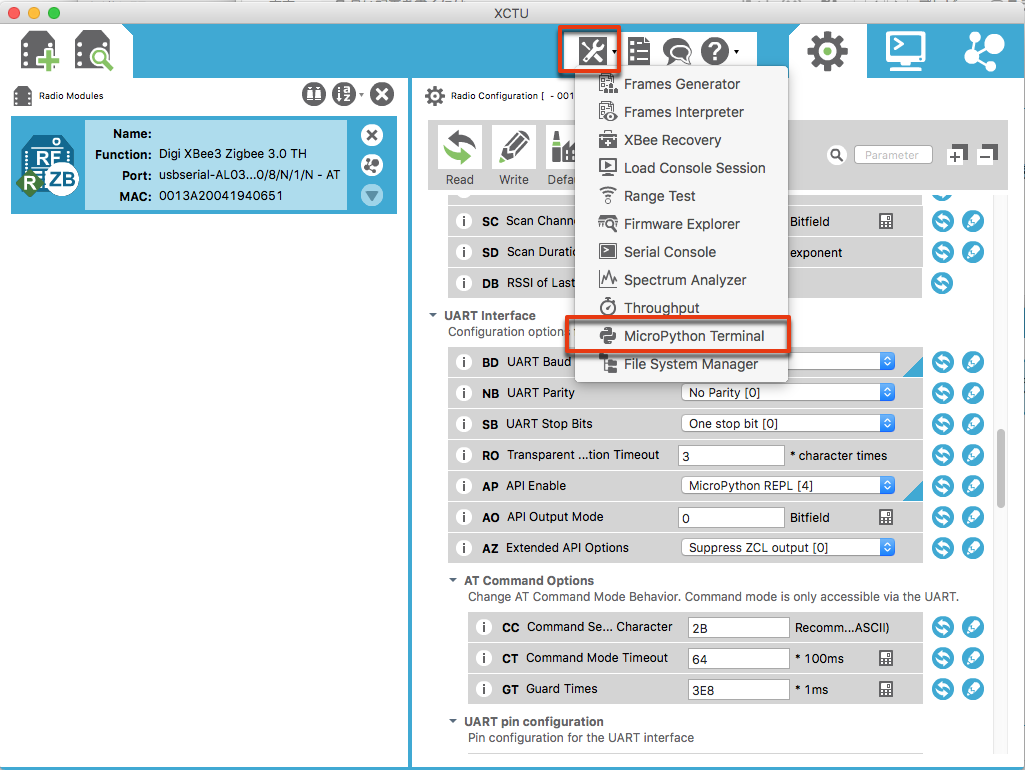The image size is (1025, 770).
Task: Remove the XBee3 module from list
Action: [x=372, y=135]
